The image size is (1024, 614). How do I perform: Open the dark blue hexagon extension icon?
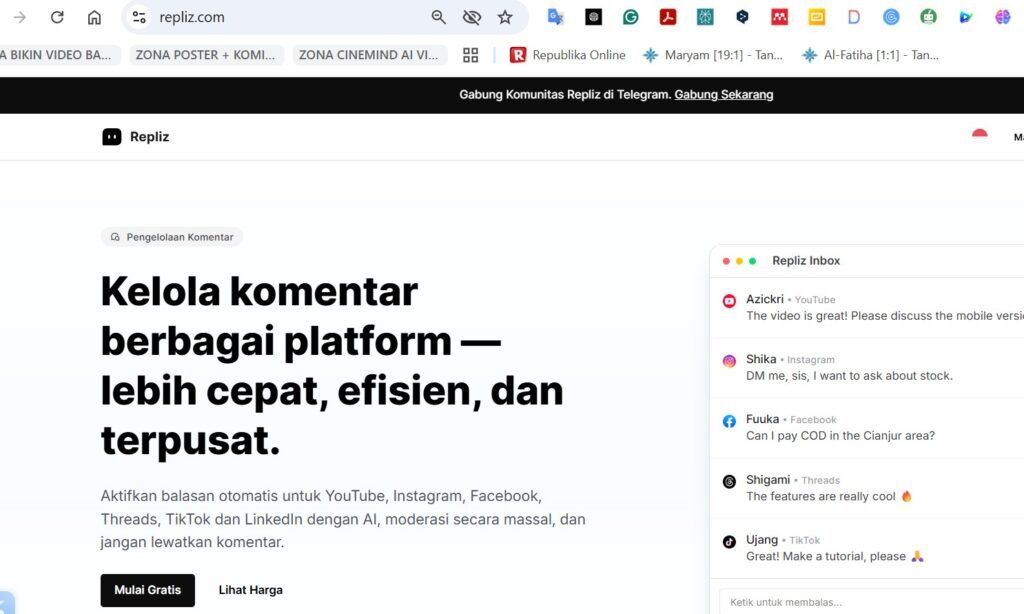(x=742, y=17)
